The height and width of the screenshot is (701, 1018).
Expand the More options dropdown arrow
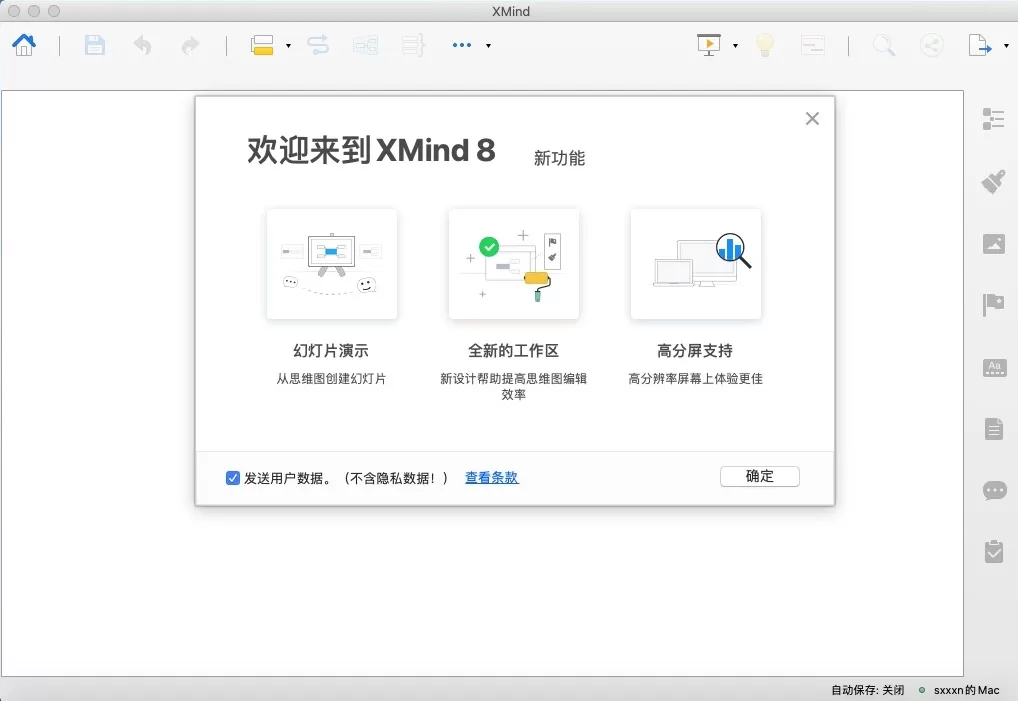click(488, 45)
